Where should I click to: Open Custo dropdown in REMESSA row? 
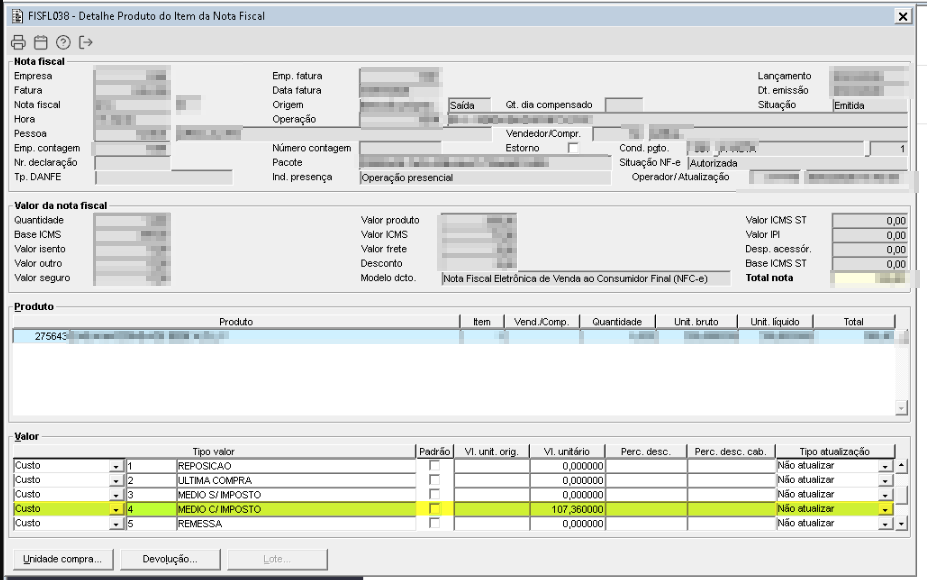[x=116, y=524]
